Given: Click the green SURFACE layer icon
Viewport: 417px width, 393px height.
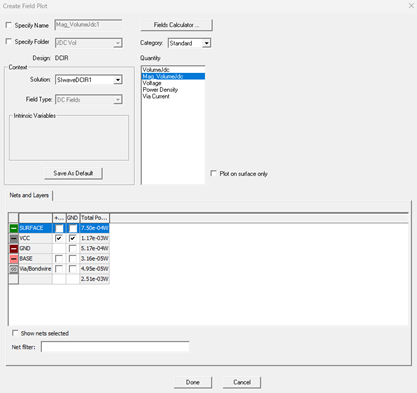Looking at the screenshot, I should point(14,228).
